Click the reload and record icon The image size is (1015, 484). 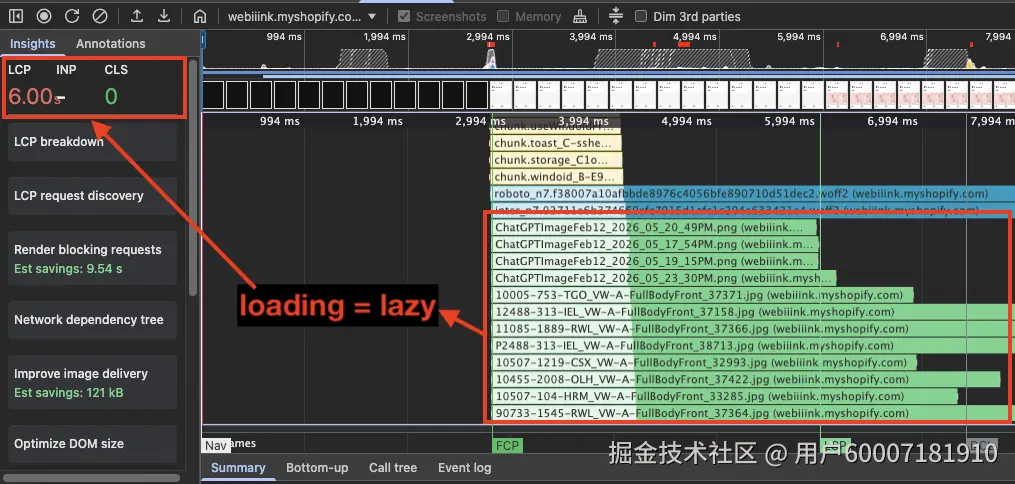tap(72, 16)
